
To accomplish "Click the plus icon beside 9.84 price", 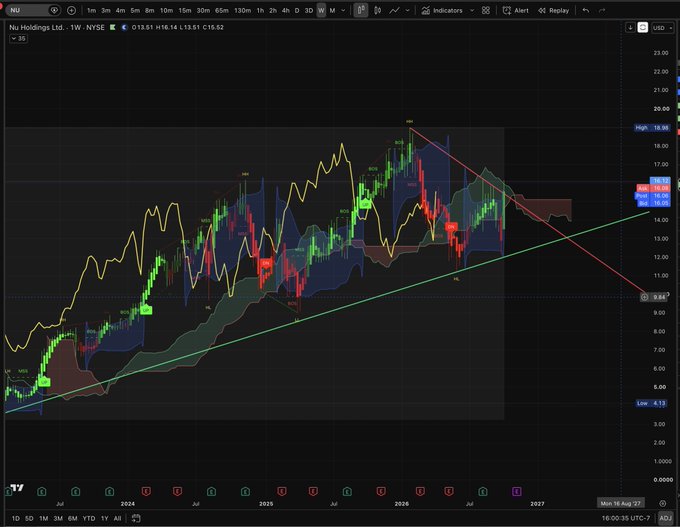I will pyautogui.click(x=644, y=297).
